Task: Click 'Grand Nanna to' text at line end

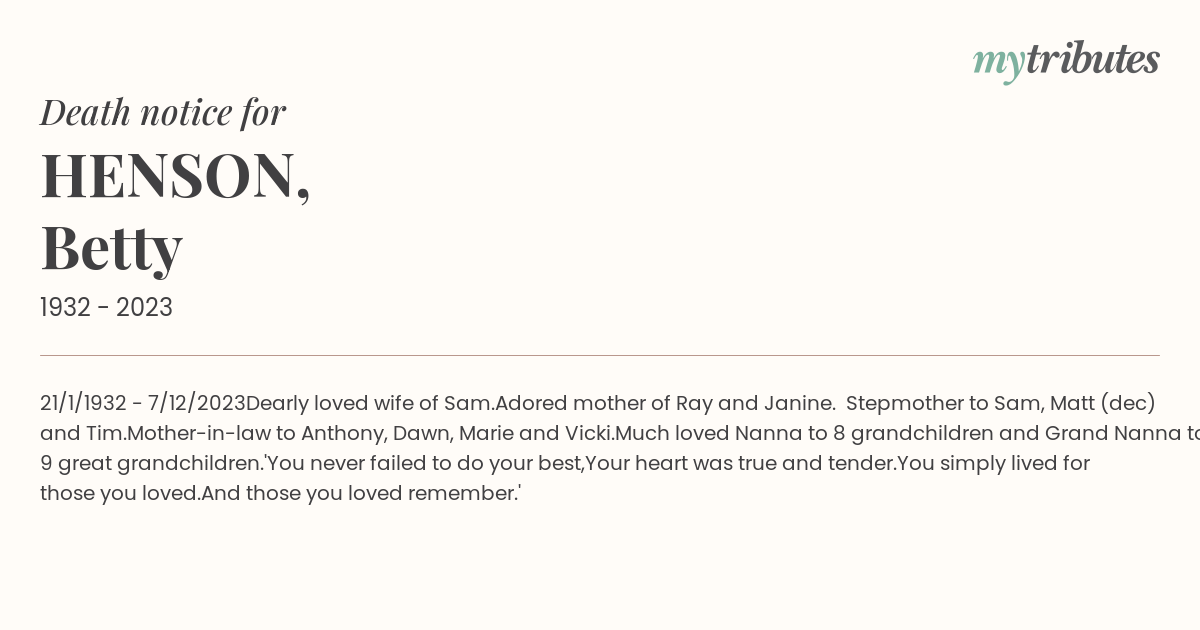Action: point(1122,433)
